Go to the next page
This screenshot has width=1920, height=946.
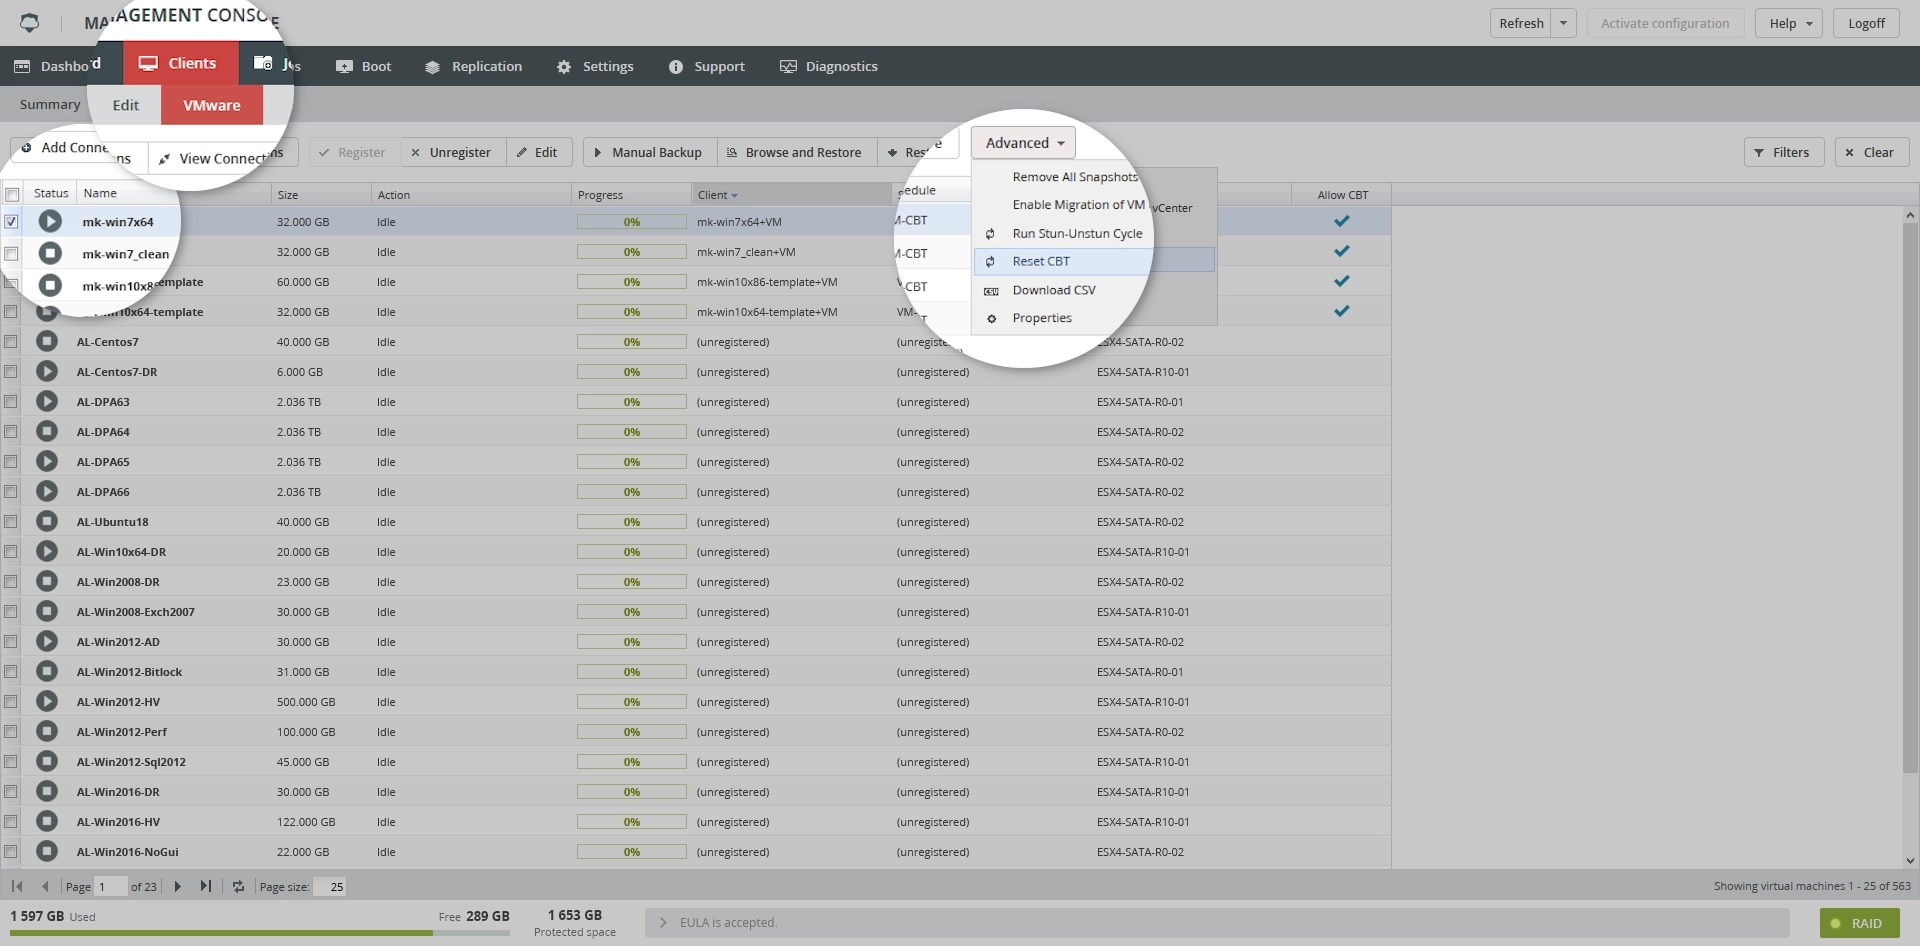pos(177,886)
